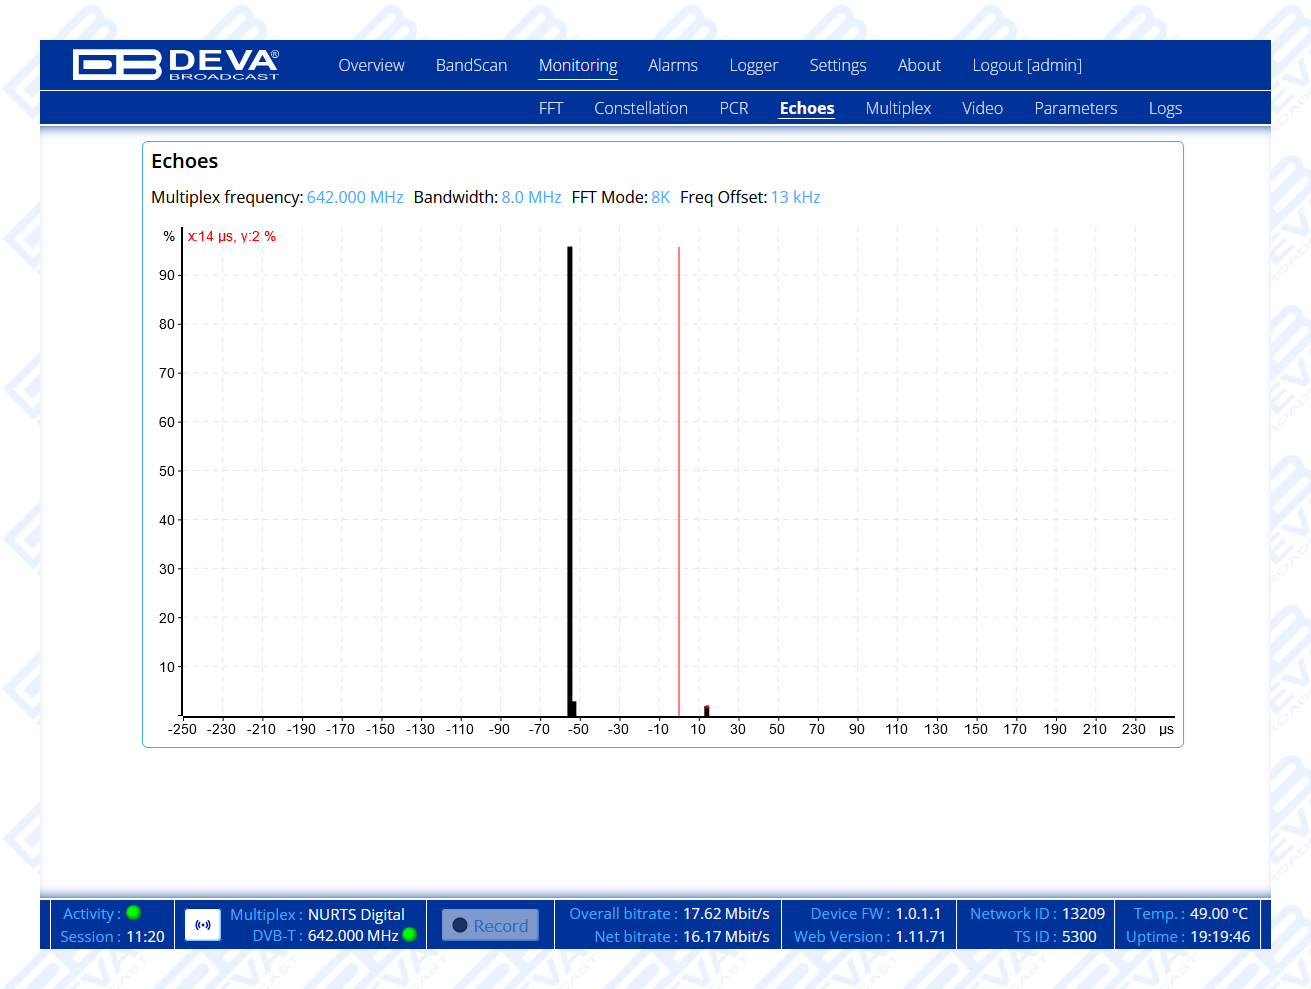The width and height of the screenshot is (1311, 989).
Task: Open the Settings page
Action: point(837,65)
